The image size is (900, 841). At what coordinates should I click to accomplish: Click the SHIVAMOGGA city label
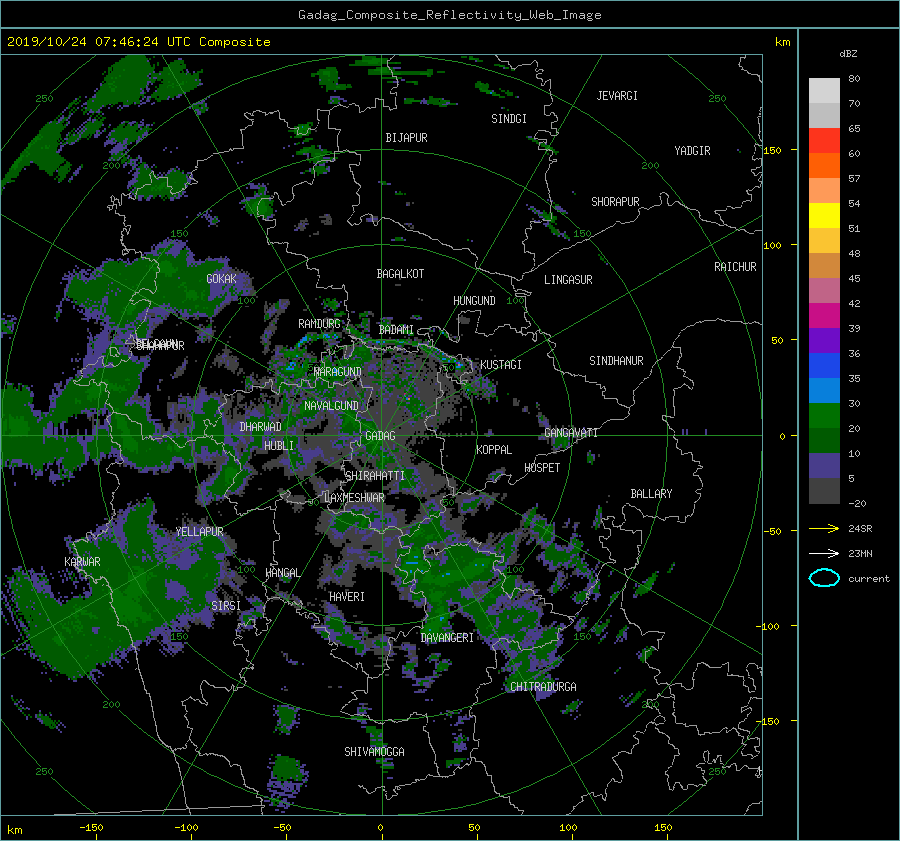(x=374, y=752)
